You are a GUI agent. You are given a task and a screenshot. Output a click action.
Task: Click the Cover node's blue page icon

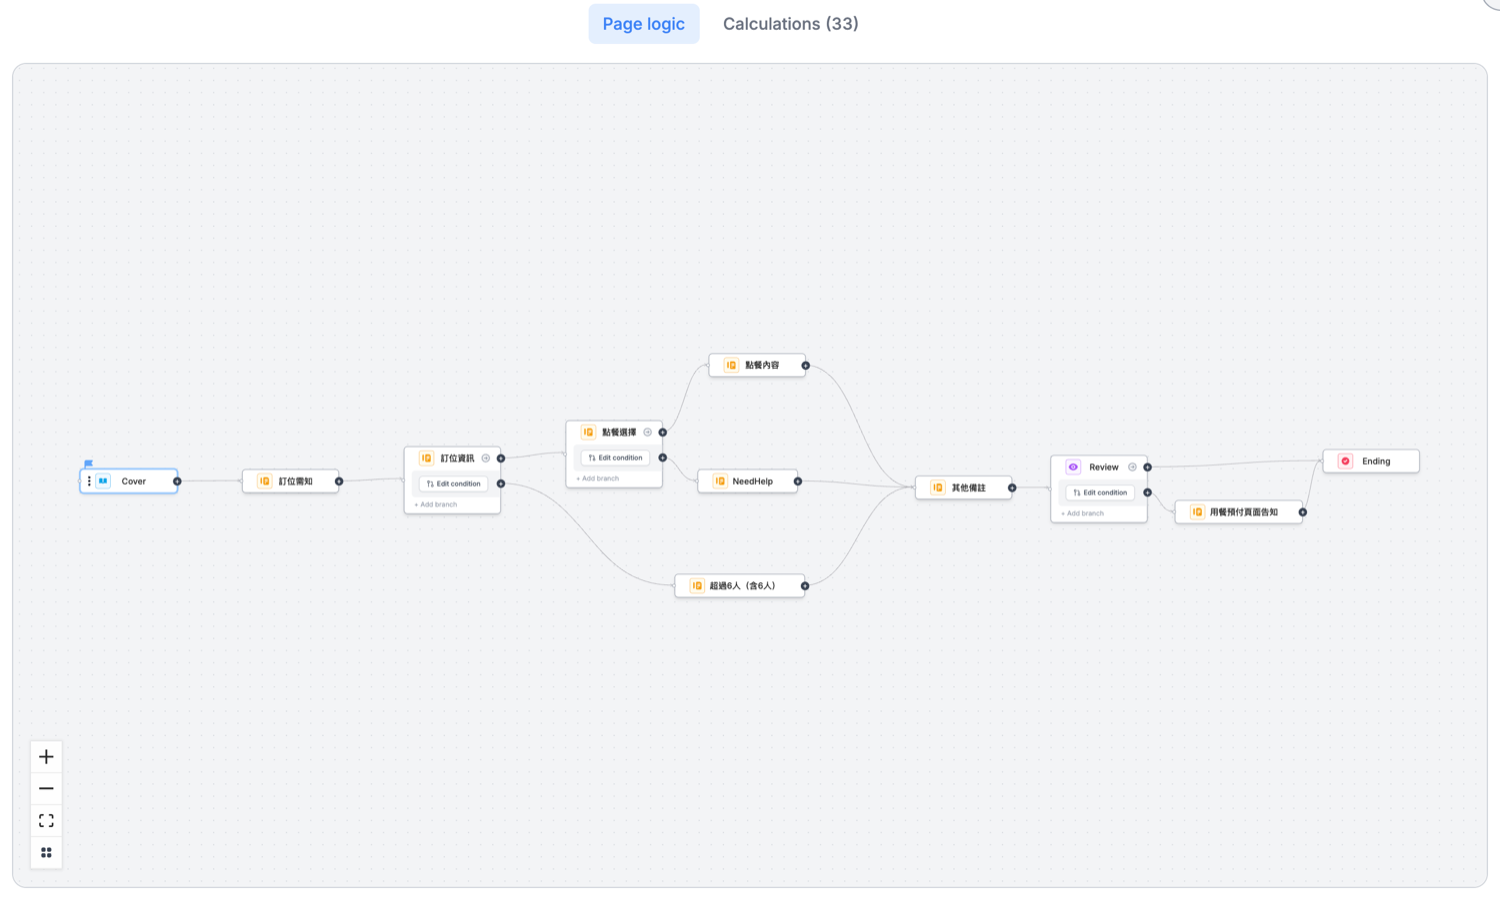coord(103,481)
